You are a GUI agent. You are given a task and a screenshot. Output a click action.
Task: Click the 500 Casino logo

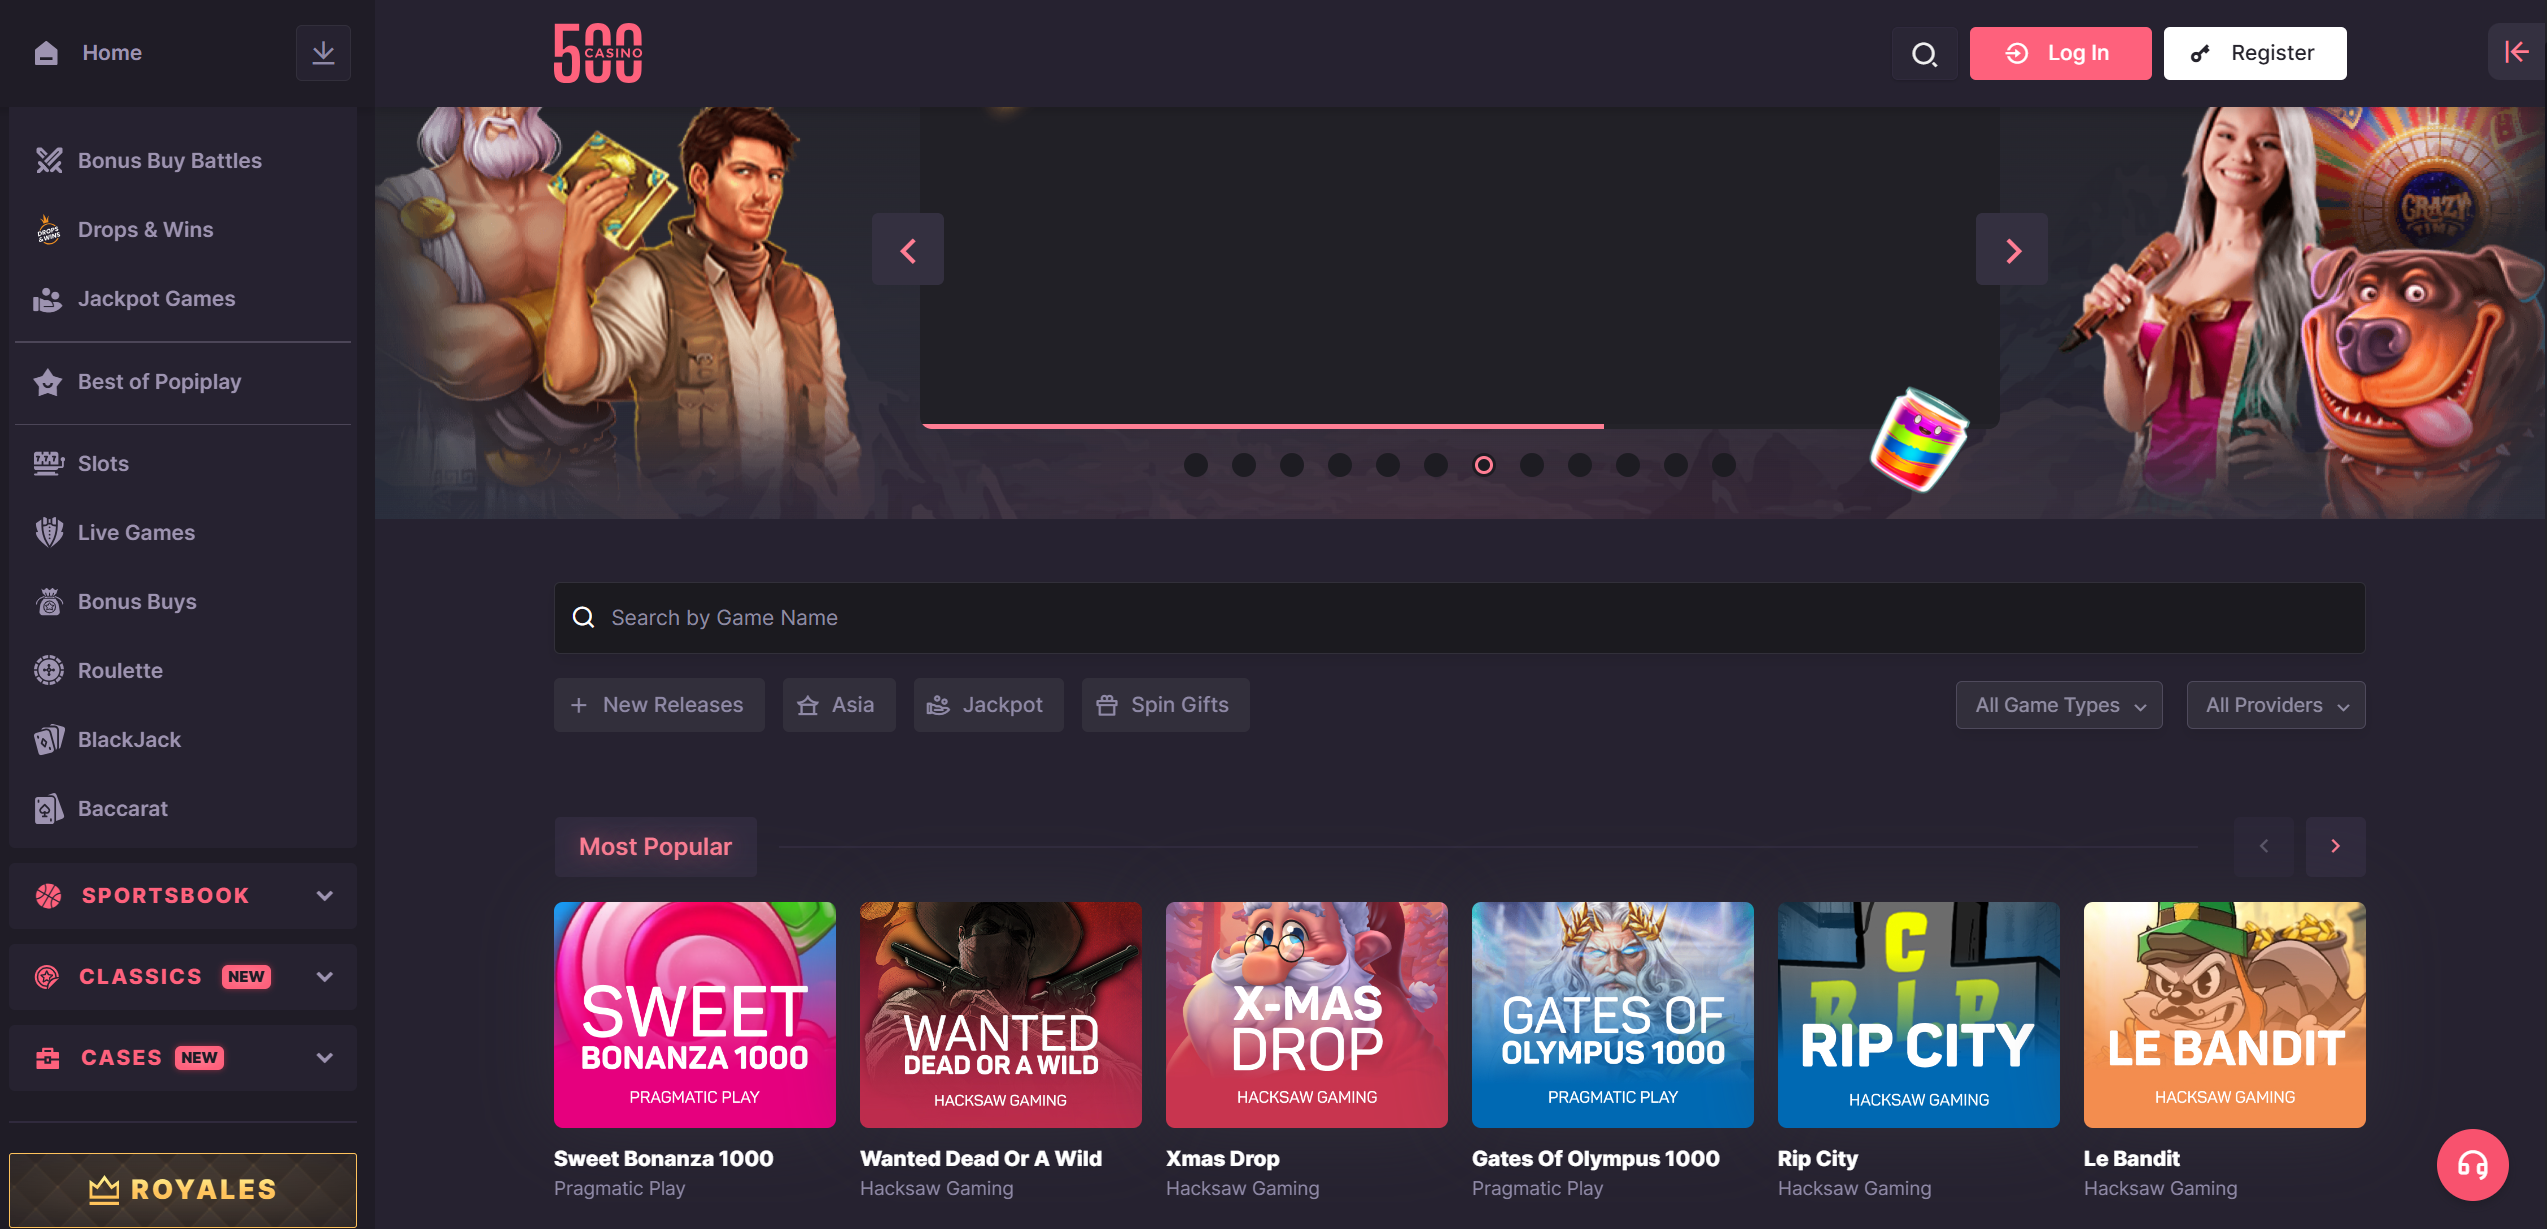(598, 53)
